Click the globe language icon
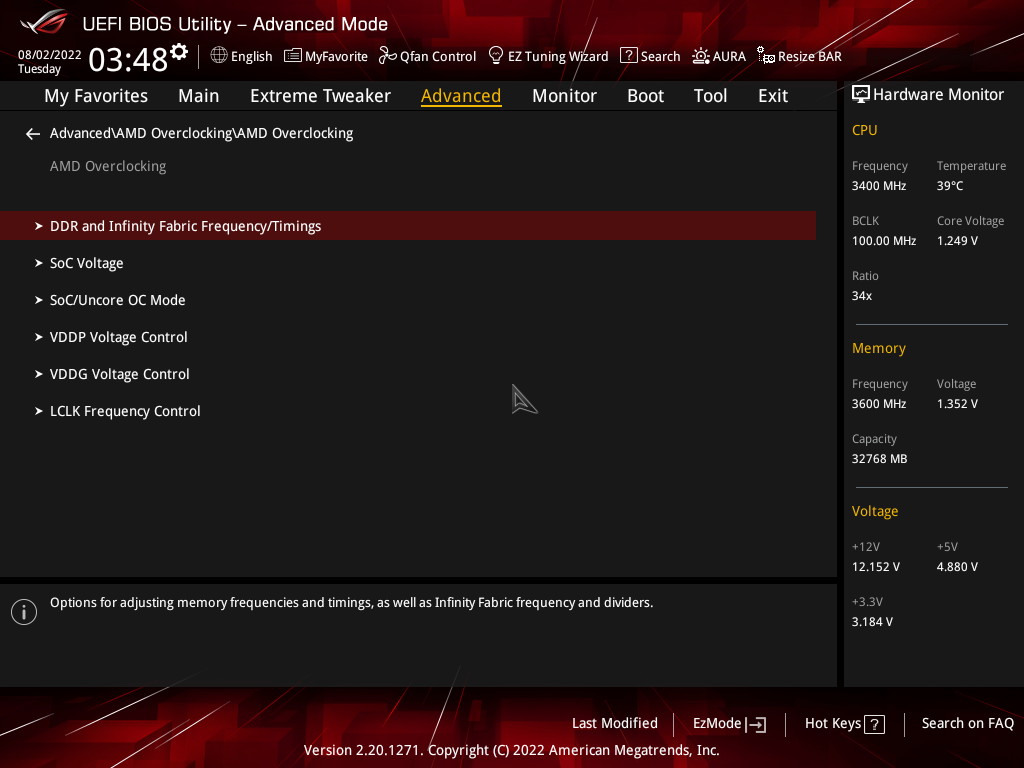This screenshot has width=1024, height=768. [219, 56]
